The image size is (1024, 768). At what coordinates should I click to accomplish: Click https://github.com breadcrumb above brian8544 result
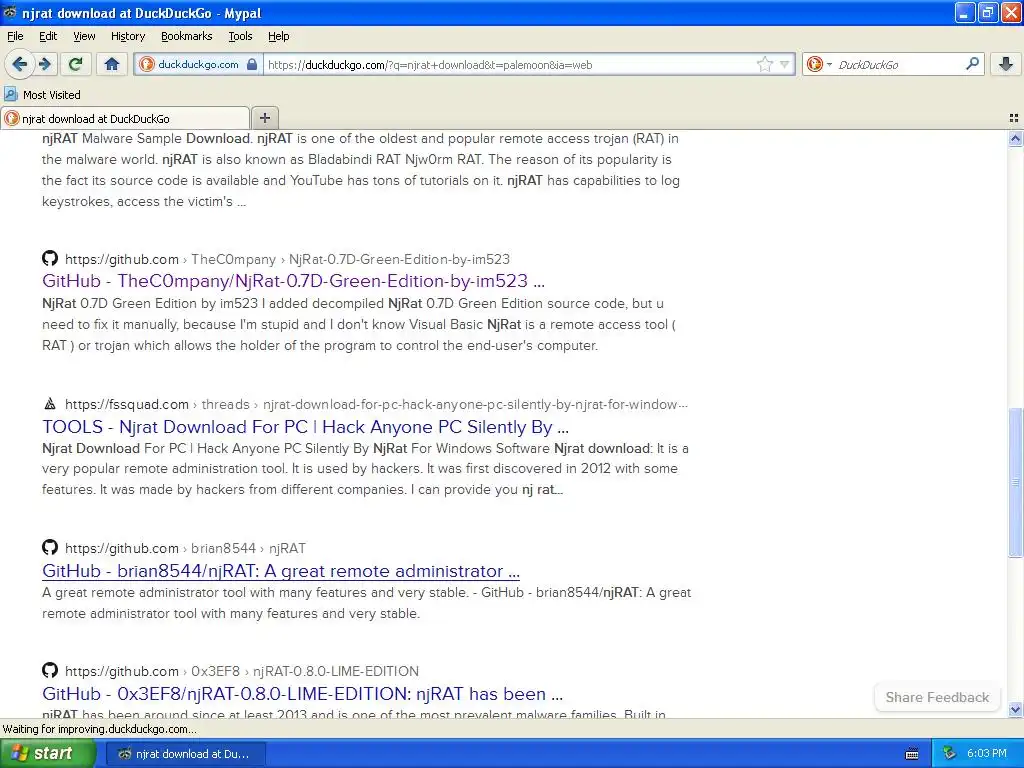(122, 548)
